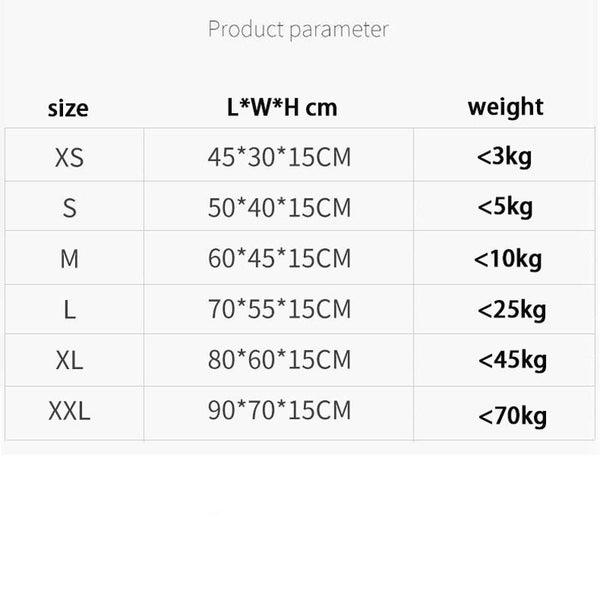The width and height of the screenshot is (600, 600).
Task: Select the M size cell
Action: pos(69,259)
